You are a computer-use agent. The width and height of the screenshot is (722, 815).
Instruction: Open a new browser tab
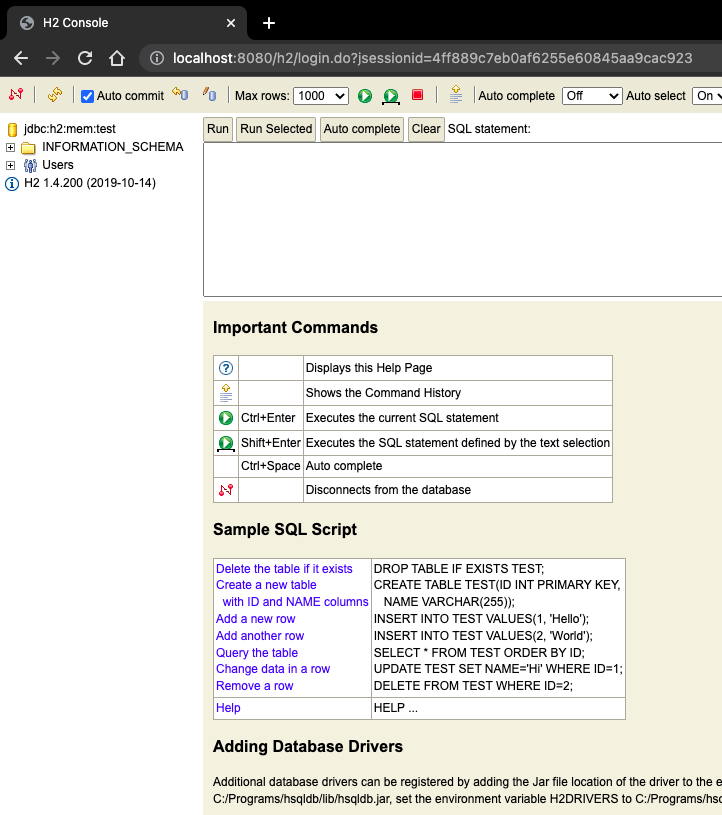[269, 23]
